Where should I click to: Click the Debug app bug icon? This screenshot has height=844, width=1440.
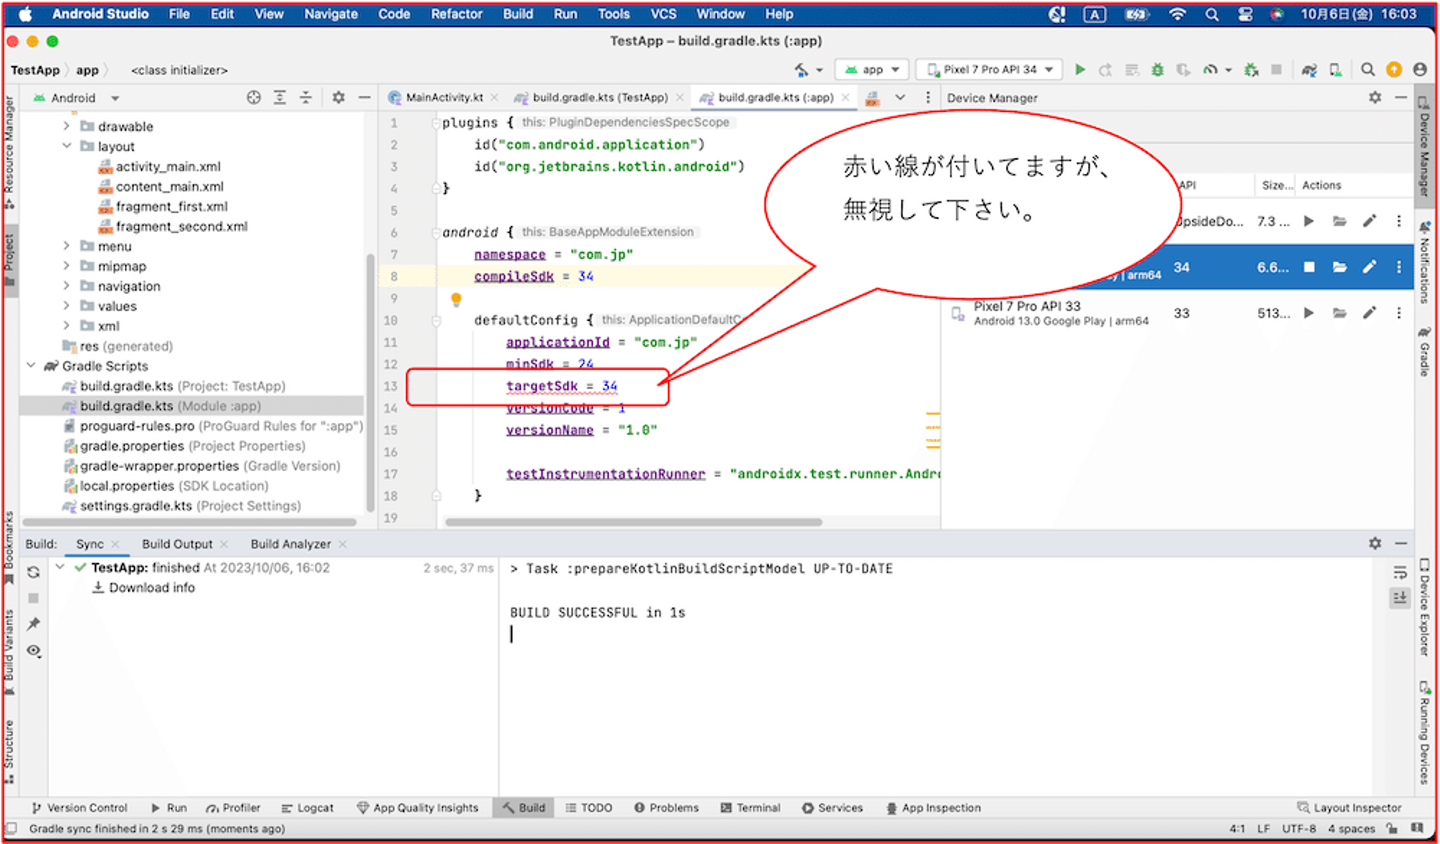click(x=1157, y=70)
